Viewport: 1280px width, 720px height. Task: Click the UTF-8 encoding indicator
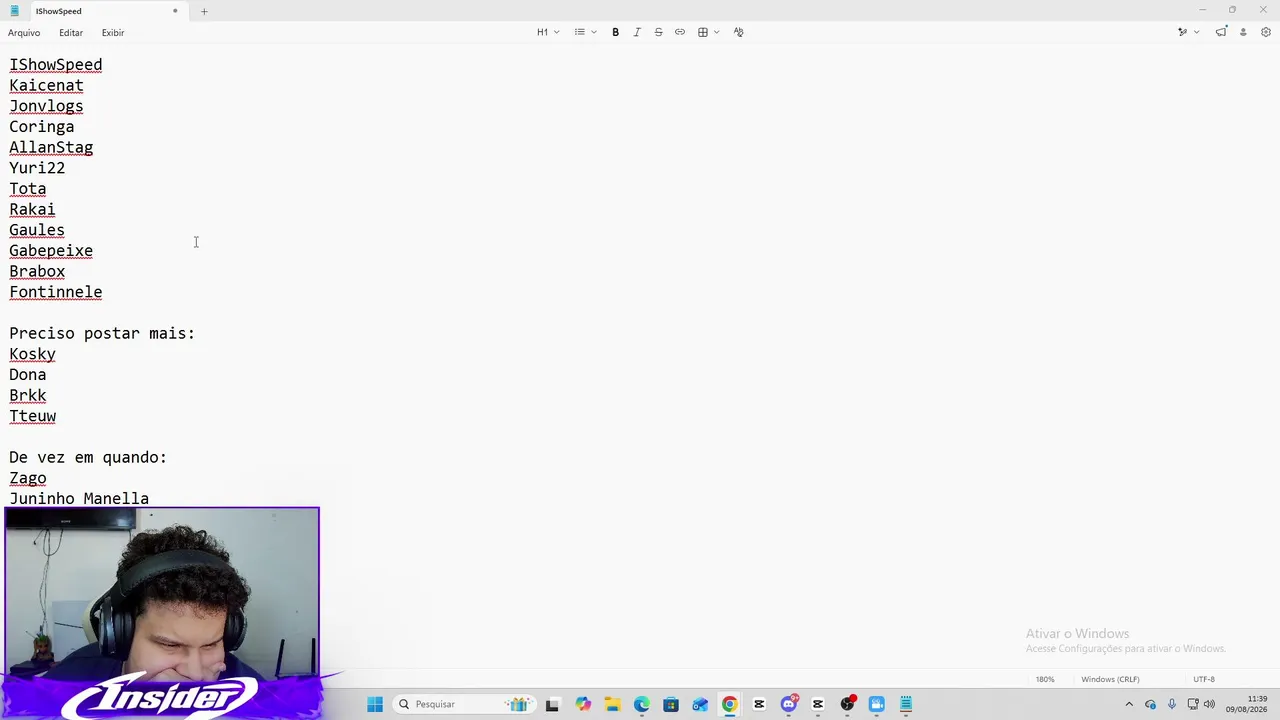(1204, 680)
